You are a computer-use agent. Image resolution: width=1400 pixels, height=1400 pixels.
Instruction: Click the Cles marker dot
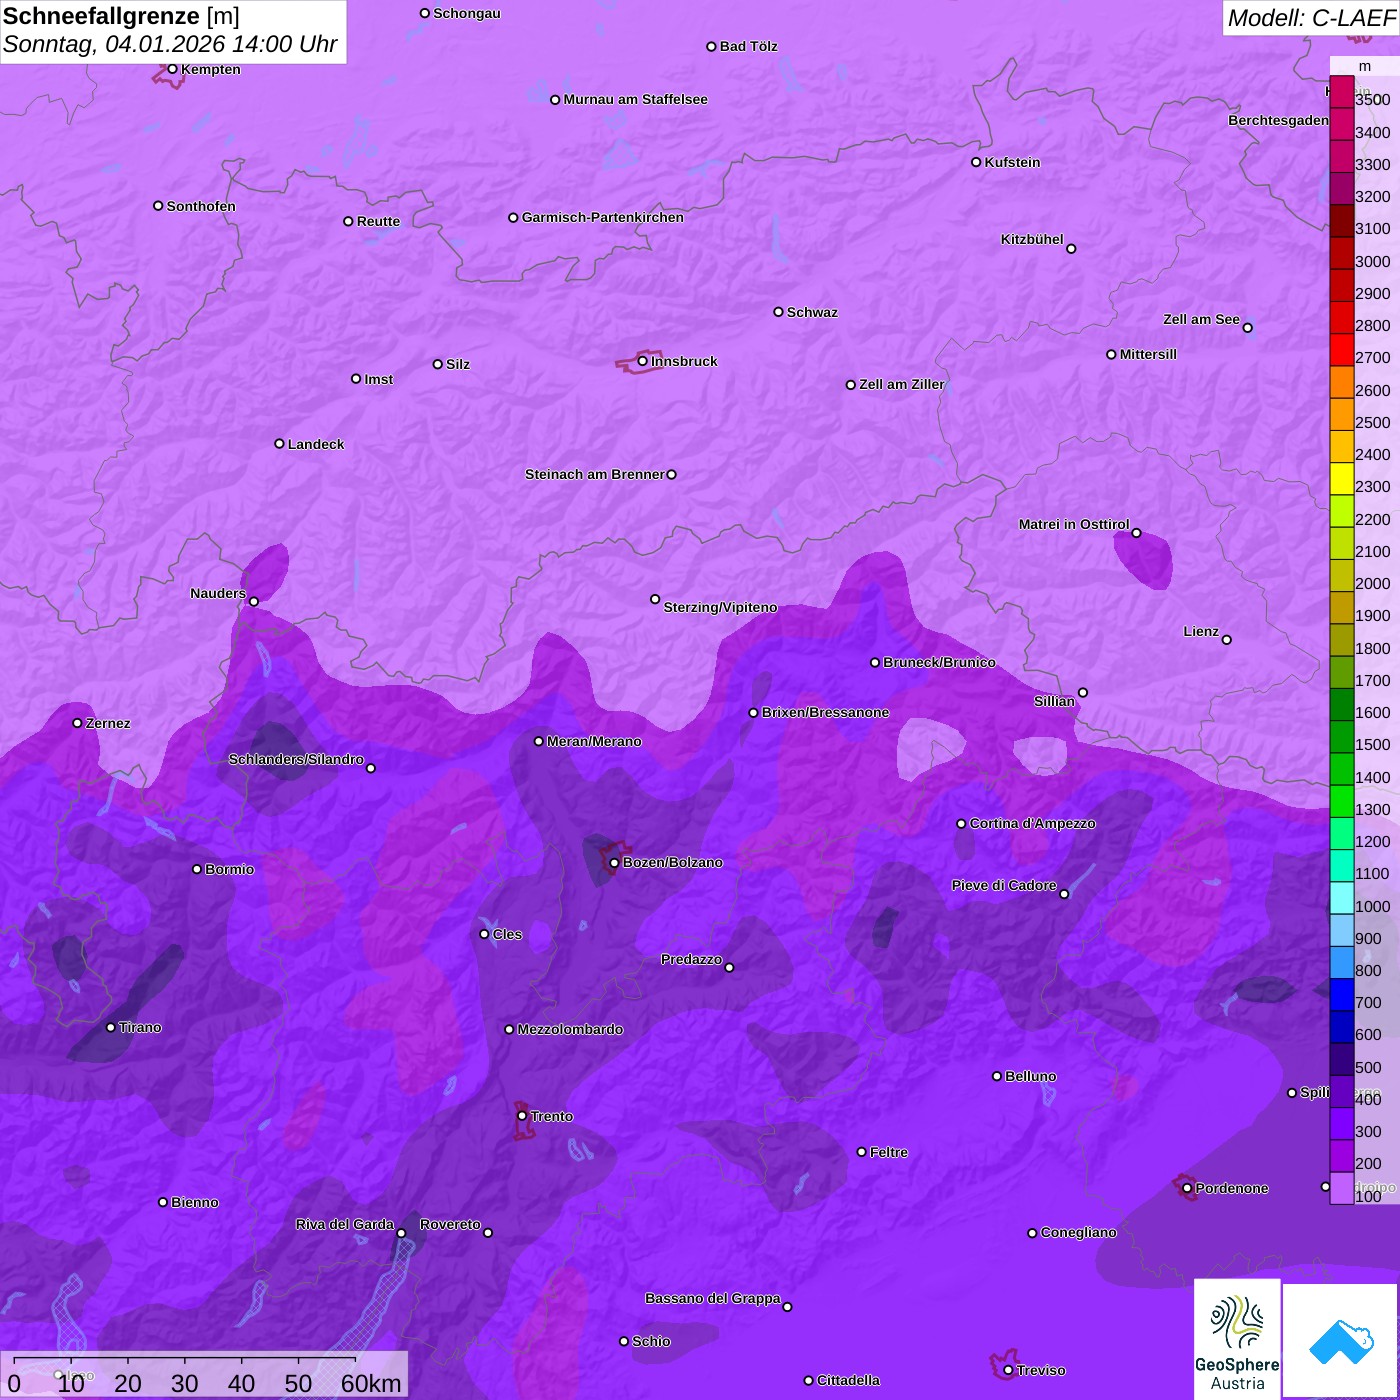484,934
